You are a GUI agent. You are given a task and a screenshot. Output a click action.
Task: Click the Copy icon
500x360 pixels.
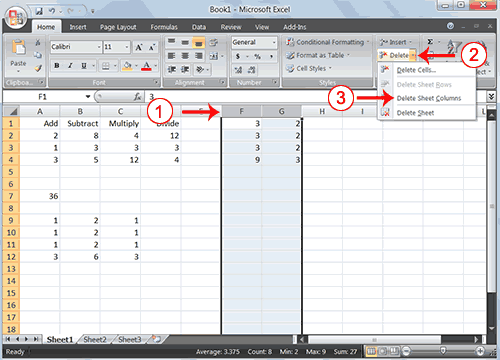coord(38,55)
